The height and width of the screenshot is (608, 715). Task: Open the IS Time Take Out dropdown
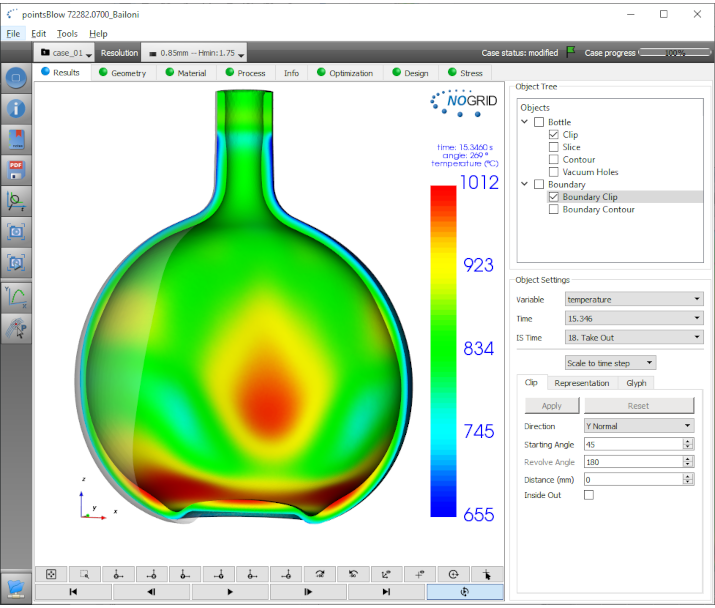[x=634, y=338]
